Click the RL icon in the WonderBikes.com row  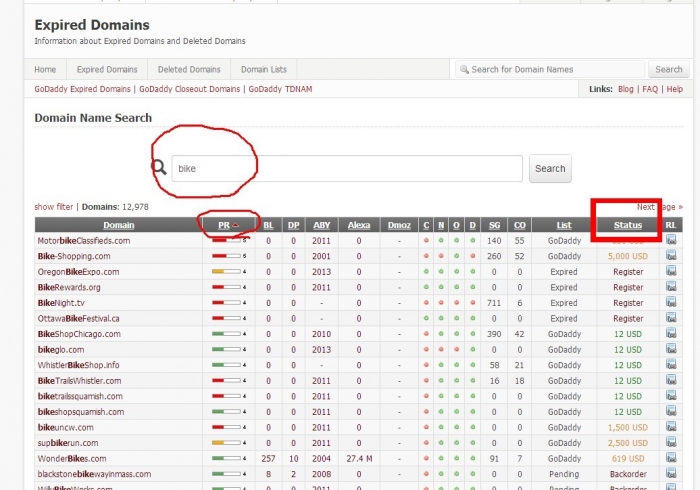[671, 458]
